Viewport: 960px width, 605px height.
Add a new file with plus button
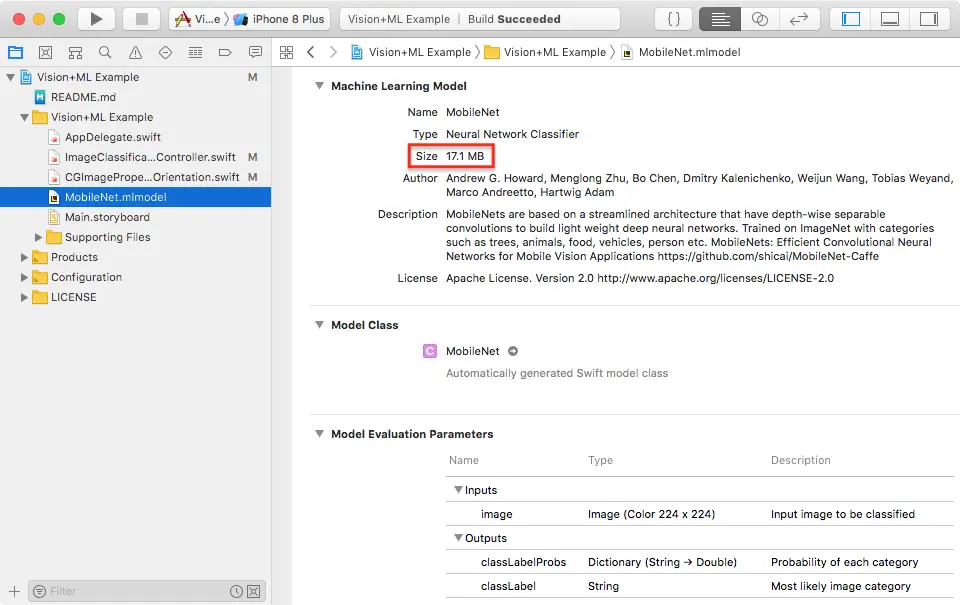(15, 592)
